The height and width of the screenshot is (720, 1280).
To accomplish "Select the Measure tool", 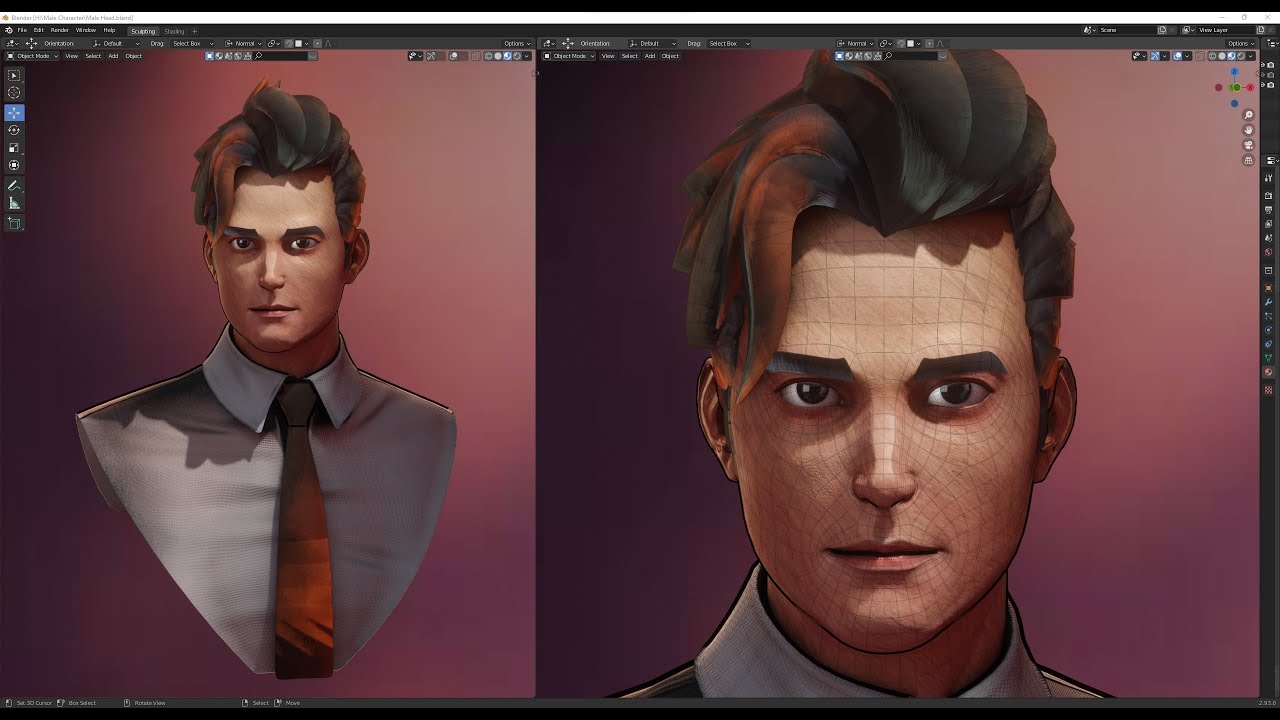I will (14, 203).
